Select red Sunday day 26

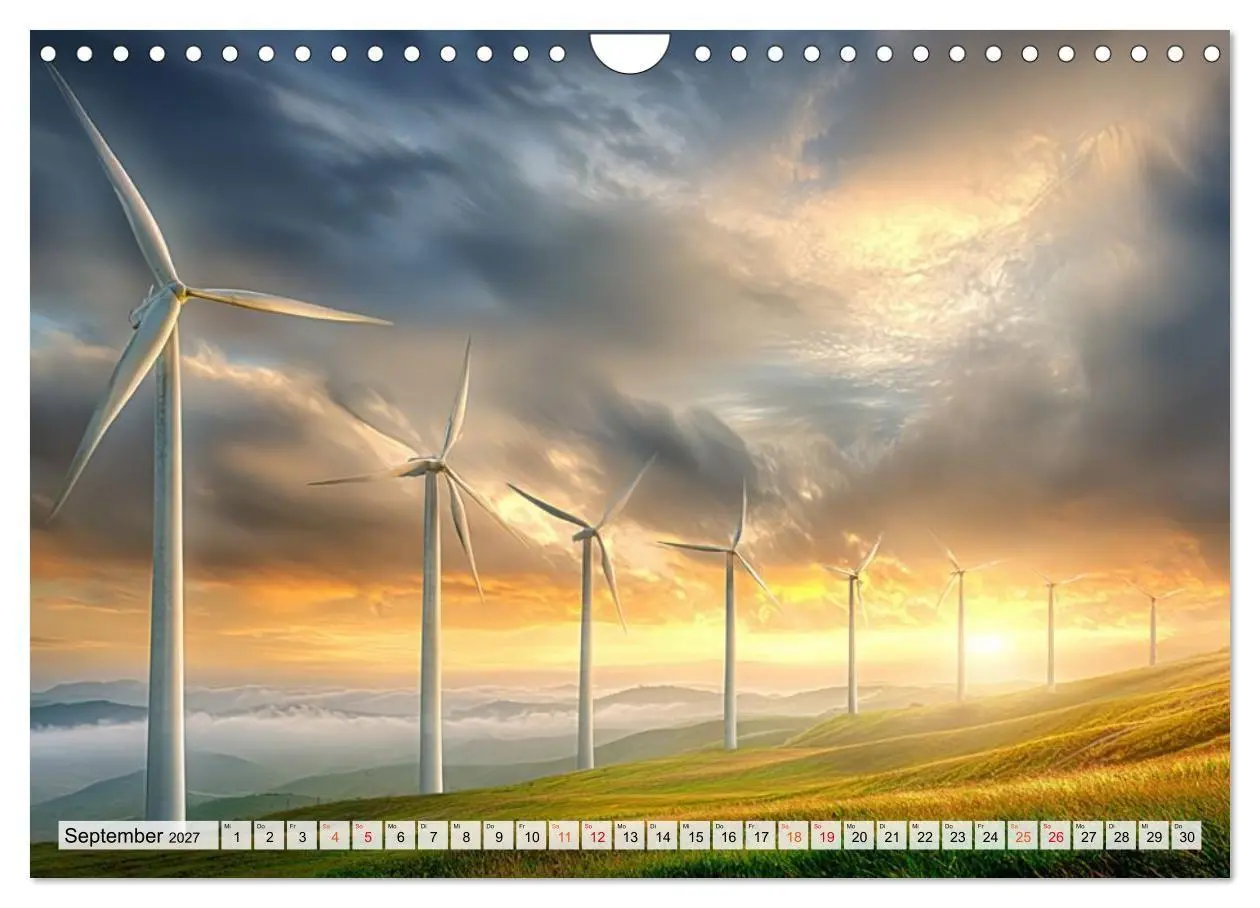1056,836
